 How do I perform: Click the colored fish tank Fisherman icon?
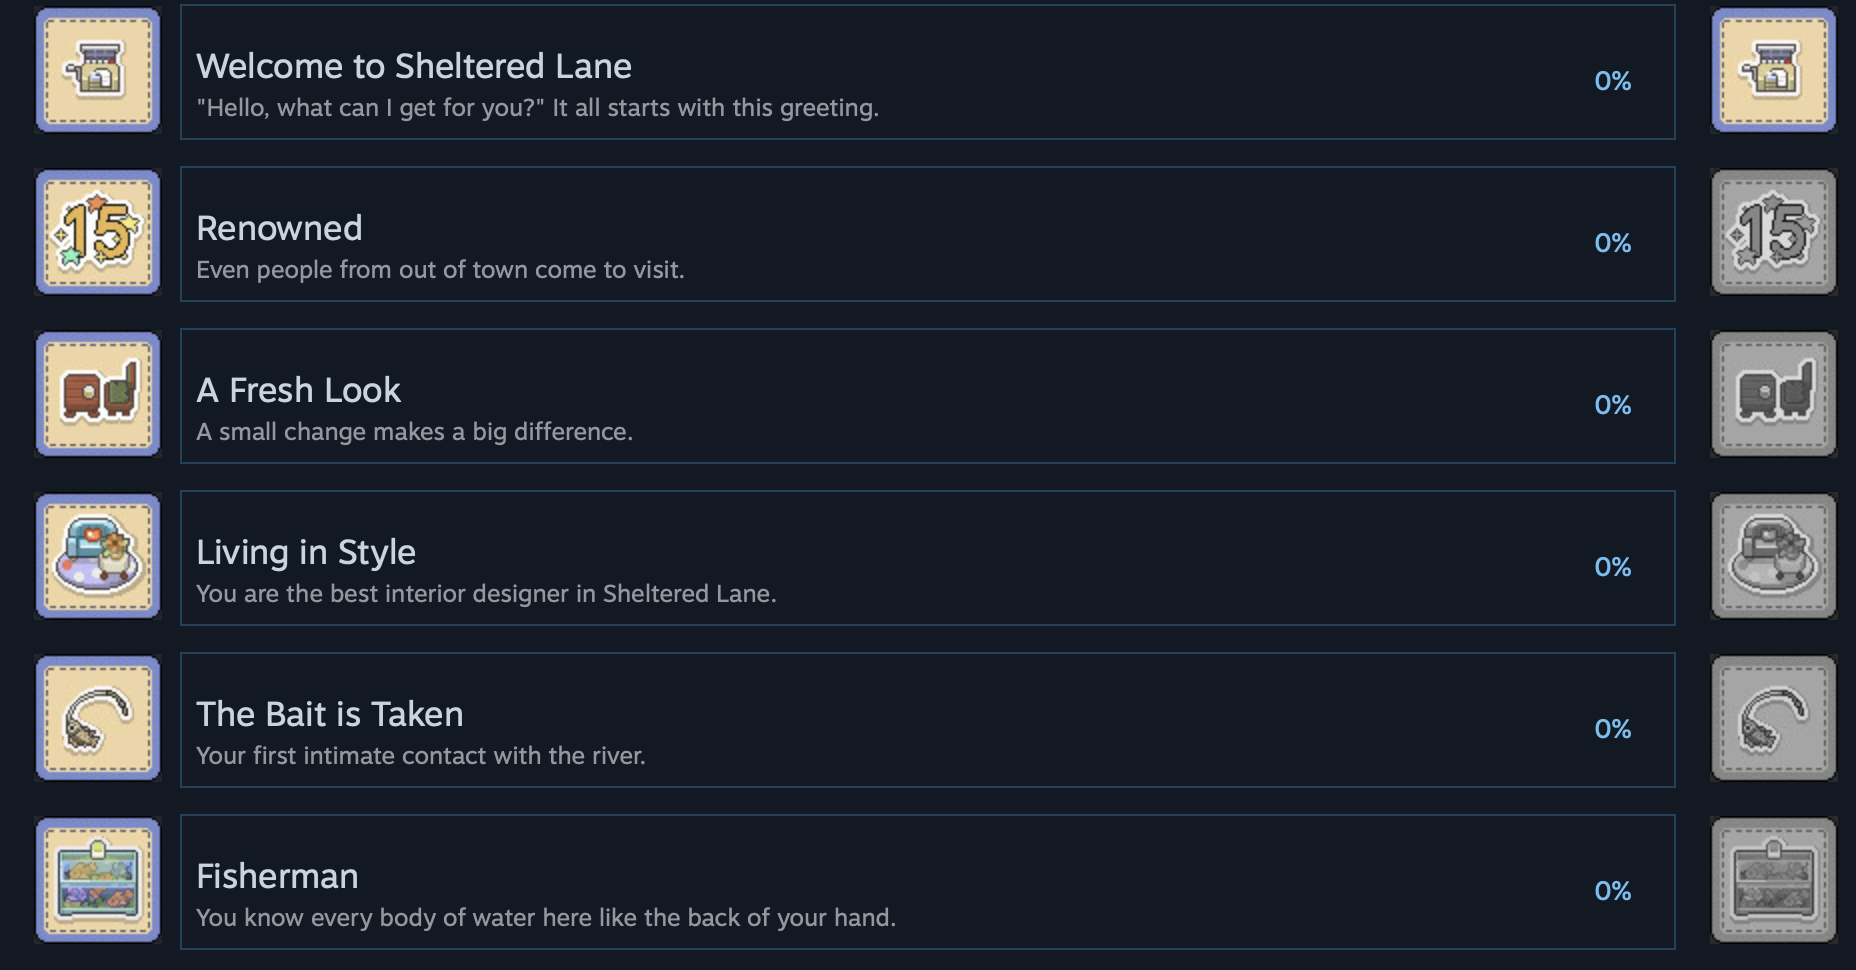(98, 880)
